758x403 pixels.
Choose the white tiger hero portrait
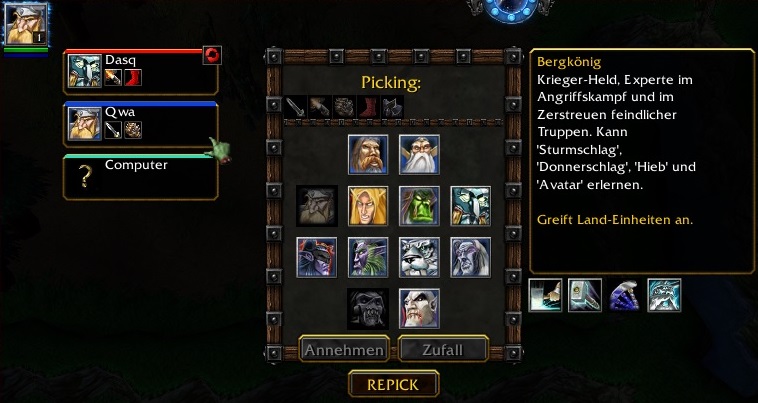[419, 257]
